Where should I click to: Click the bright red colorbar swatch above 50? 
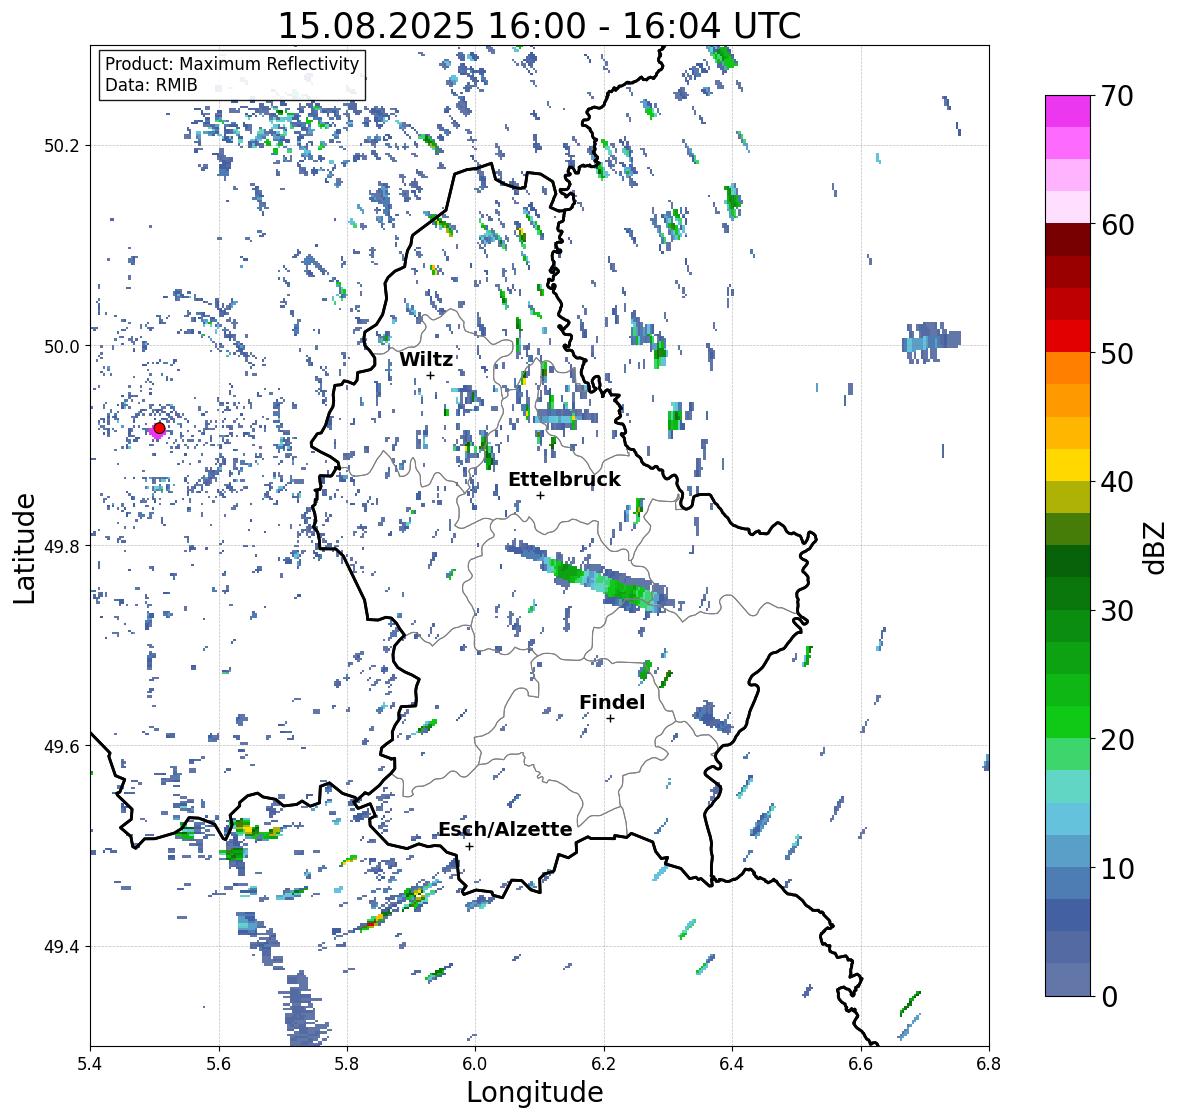(x=1068, y=336)
